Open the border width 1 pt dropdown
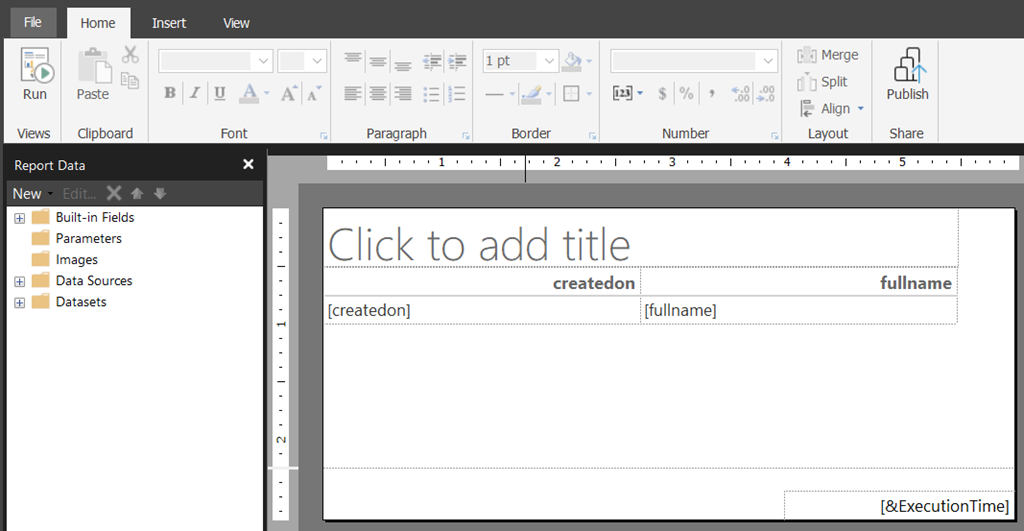Screen dimensions: 1024x531 pyautogui.click(x=523, y=61)
